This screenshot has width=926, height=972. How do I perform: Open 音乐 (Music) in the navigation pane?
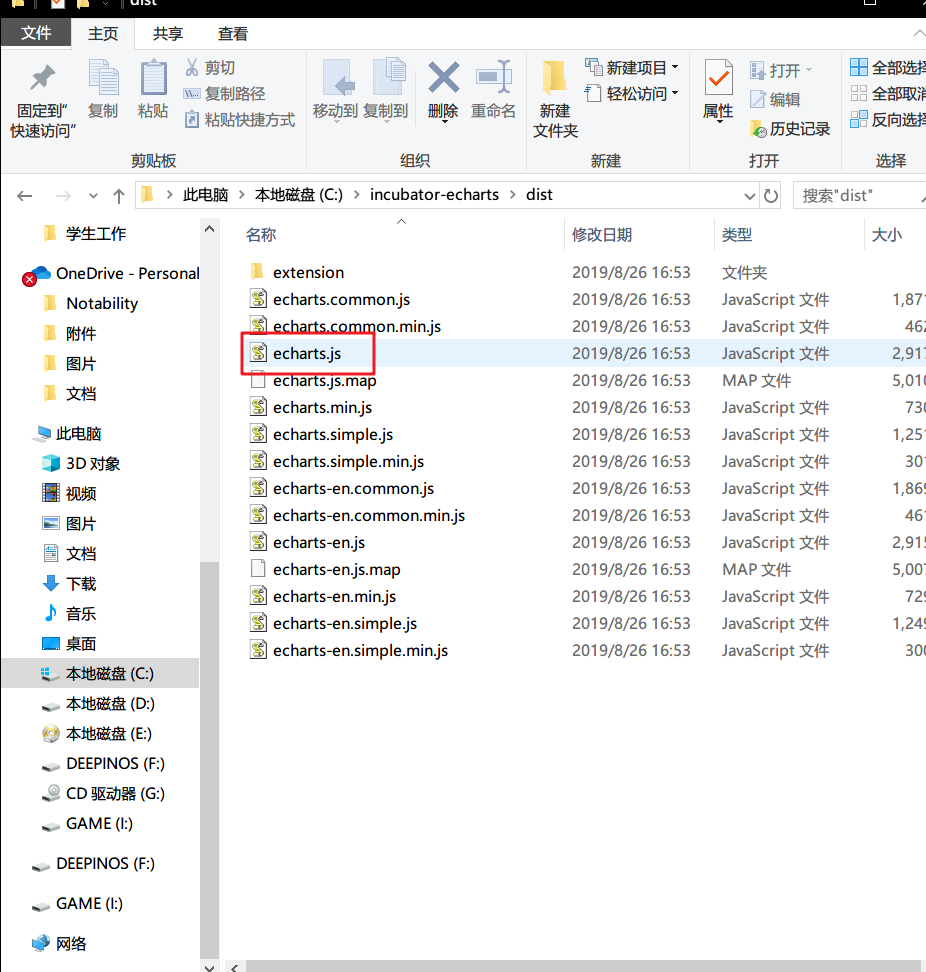pos(81,614)
